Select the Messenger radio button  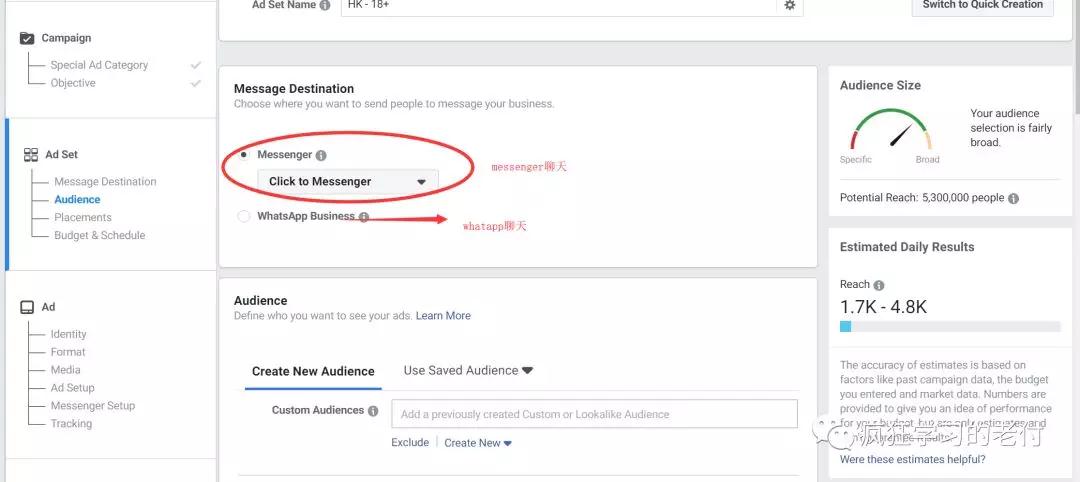pyautogui.click(x=244, y=155)
